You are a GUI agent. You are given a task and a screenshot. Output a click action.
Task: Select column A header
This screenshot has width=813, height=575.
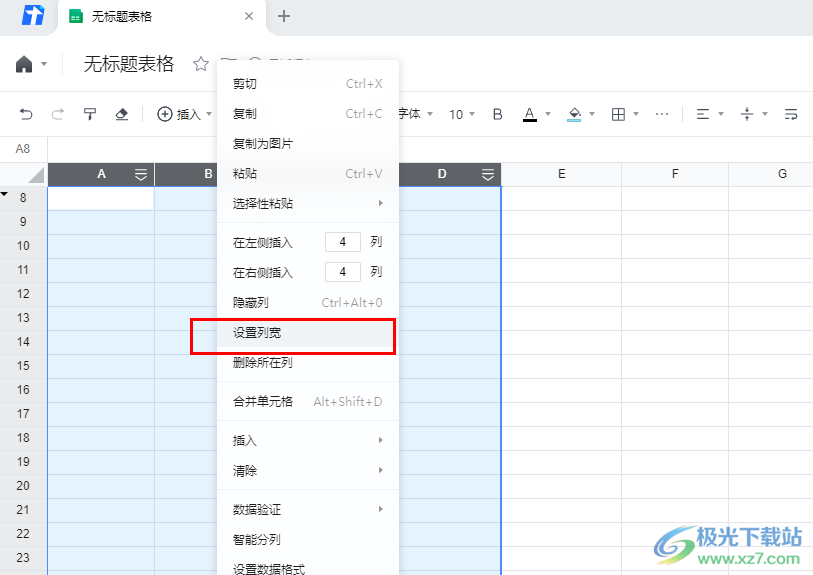point(101,174)
